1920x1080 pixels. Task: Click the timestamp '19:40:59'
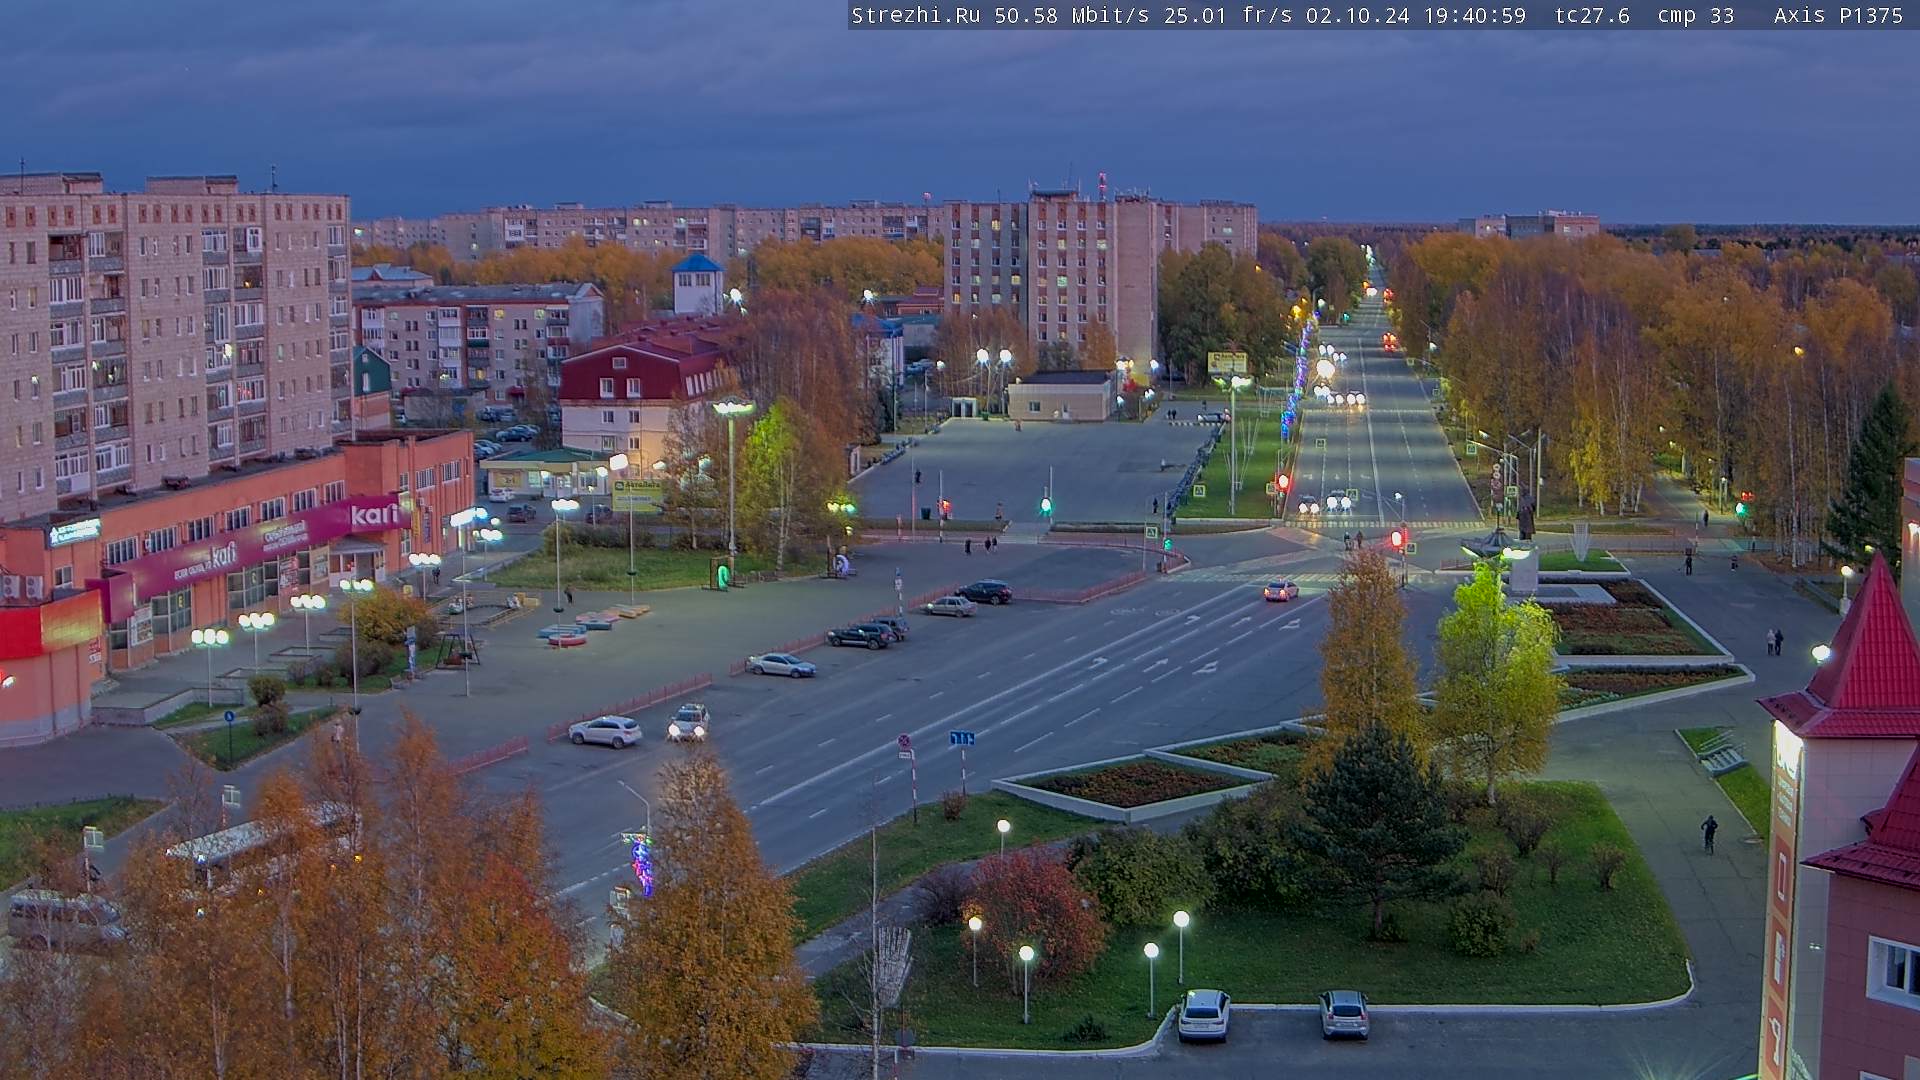pos(1474,15)
